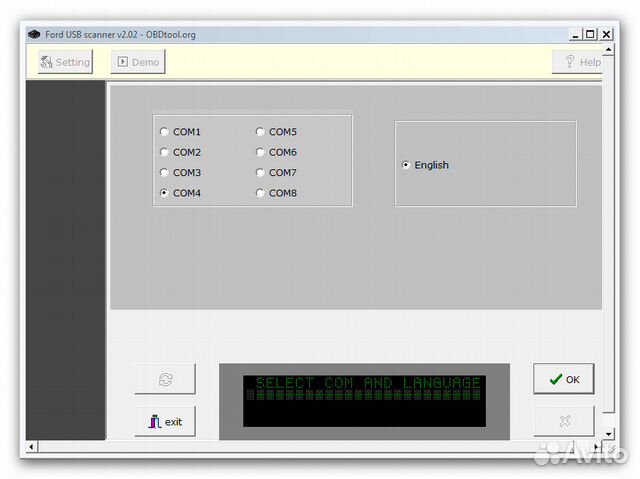Select the COM2 port option
Screen dimensions: 640x479
[180, 152]
